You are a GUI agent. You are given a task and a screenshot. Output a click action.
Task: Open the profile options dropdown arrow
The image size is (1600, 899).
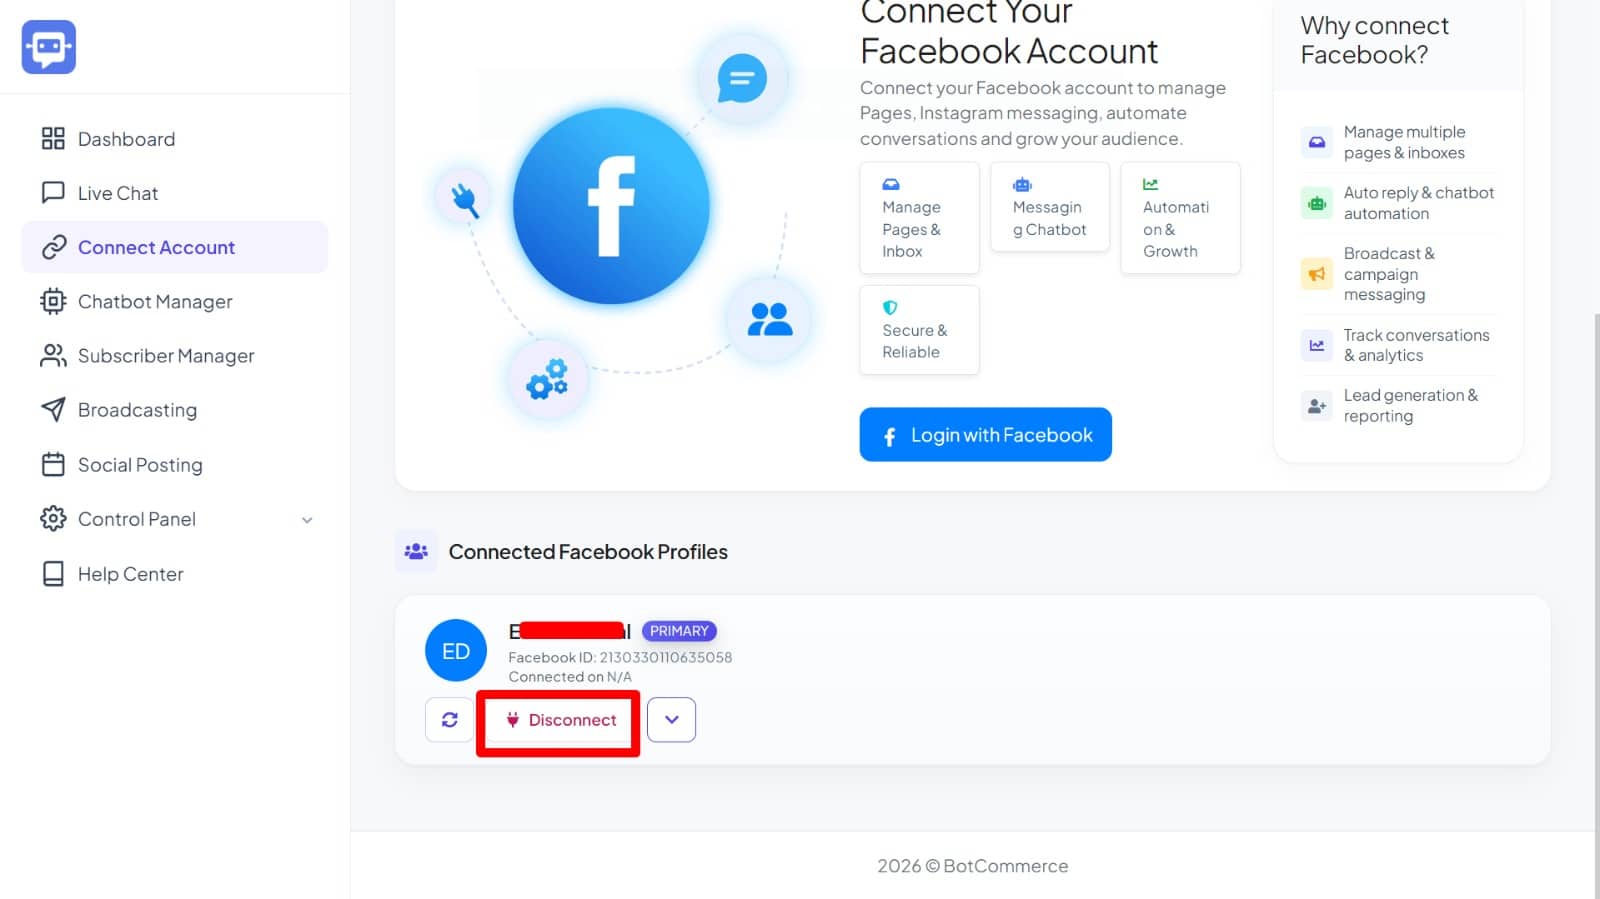[x=671, y=720]
